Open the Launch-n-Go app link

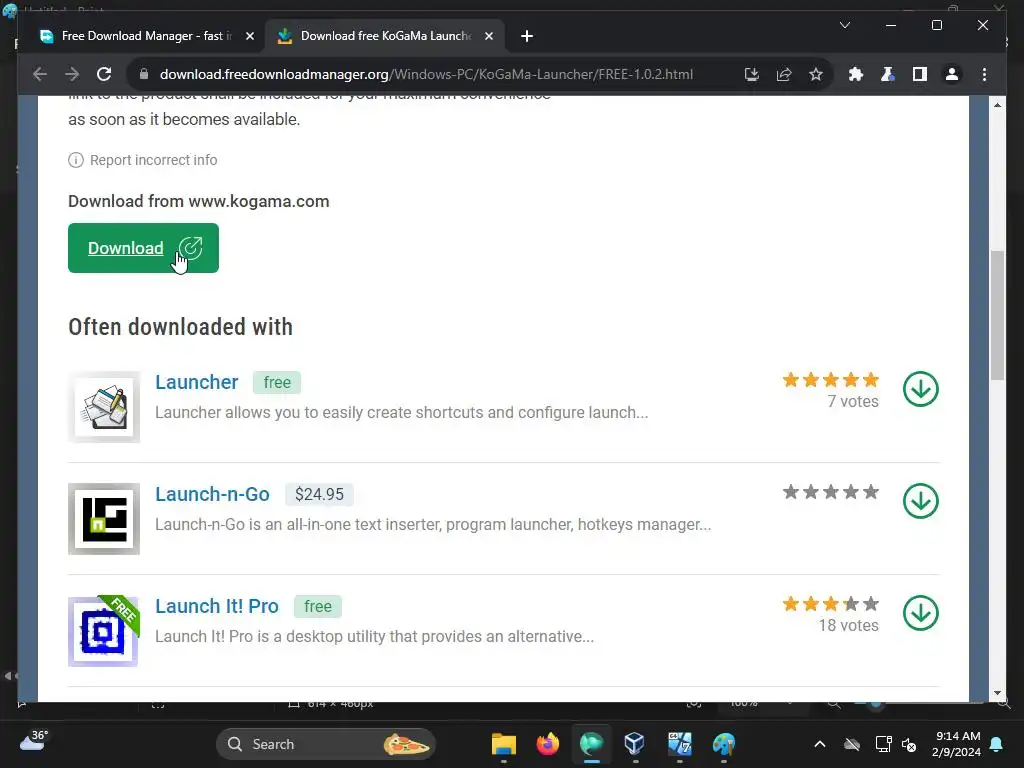point(212,494)
